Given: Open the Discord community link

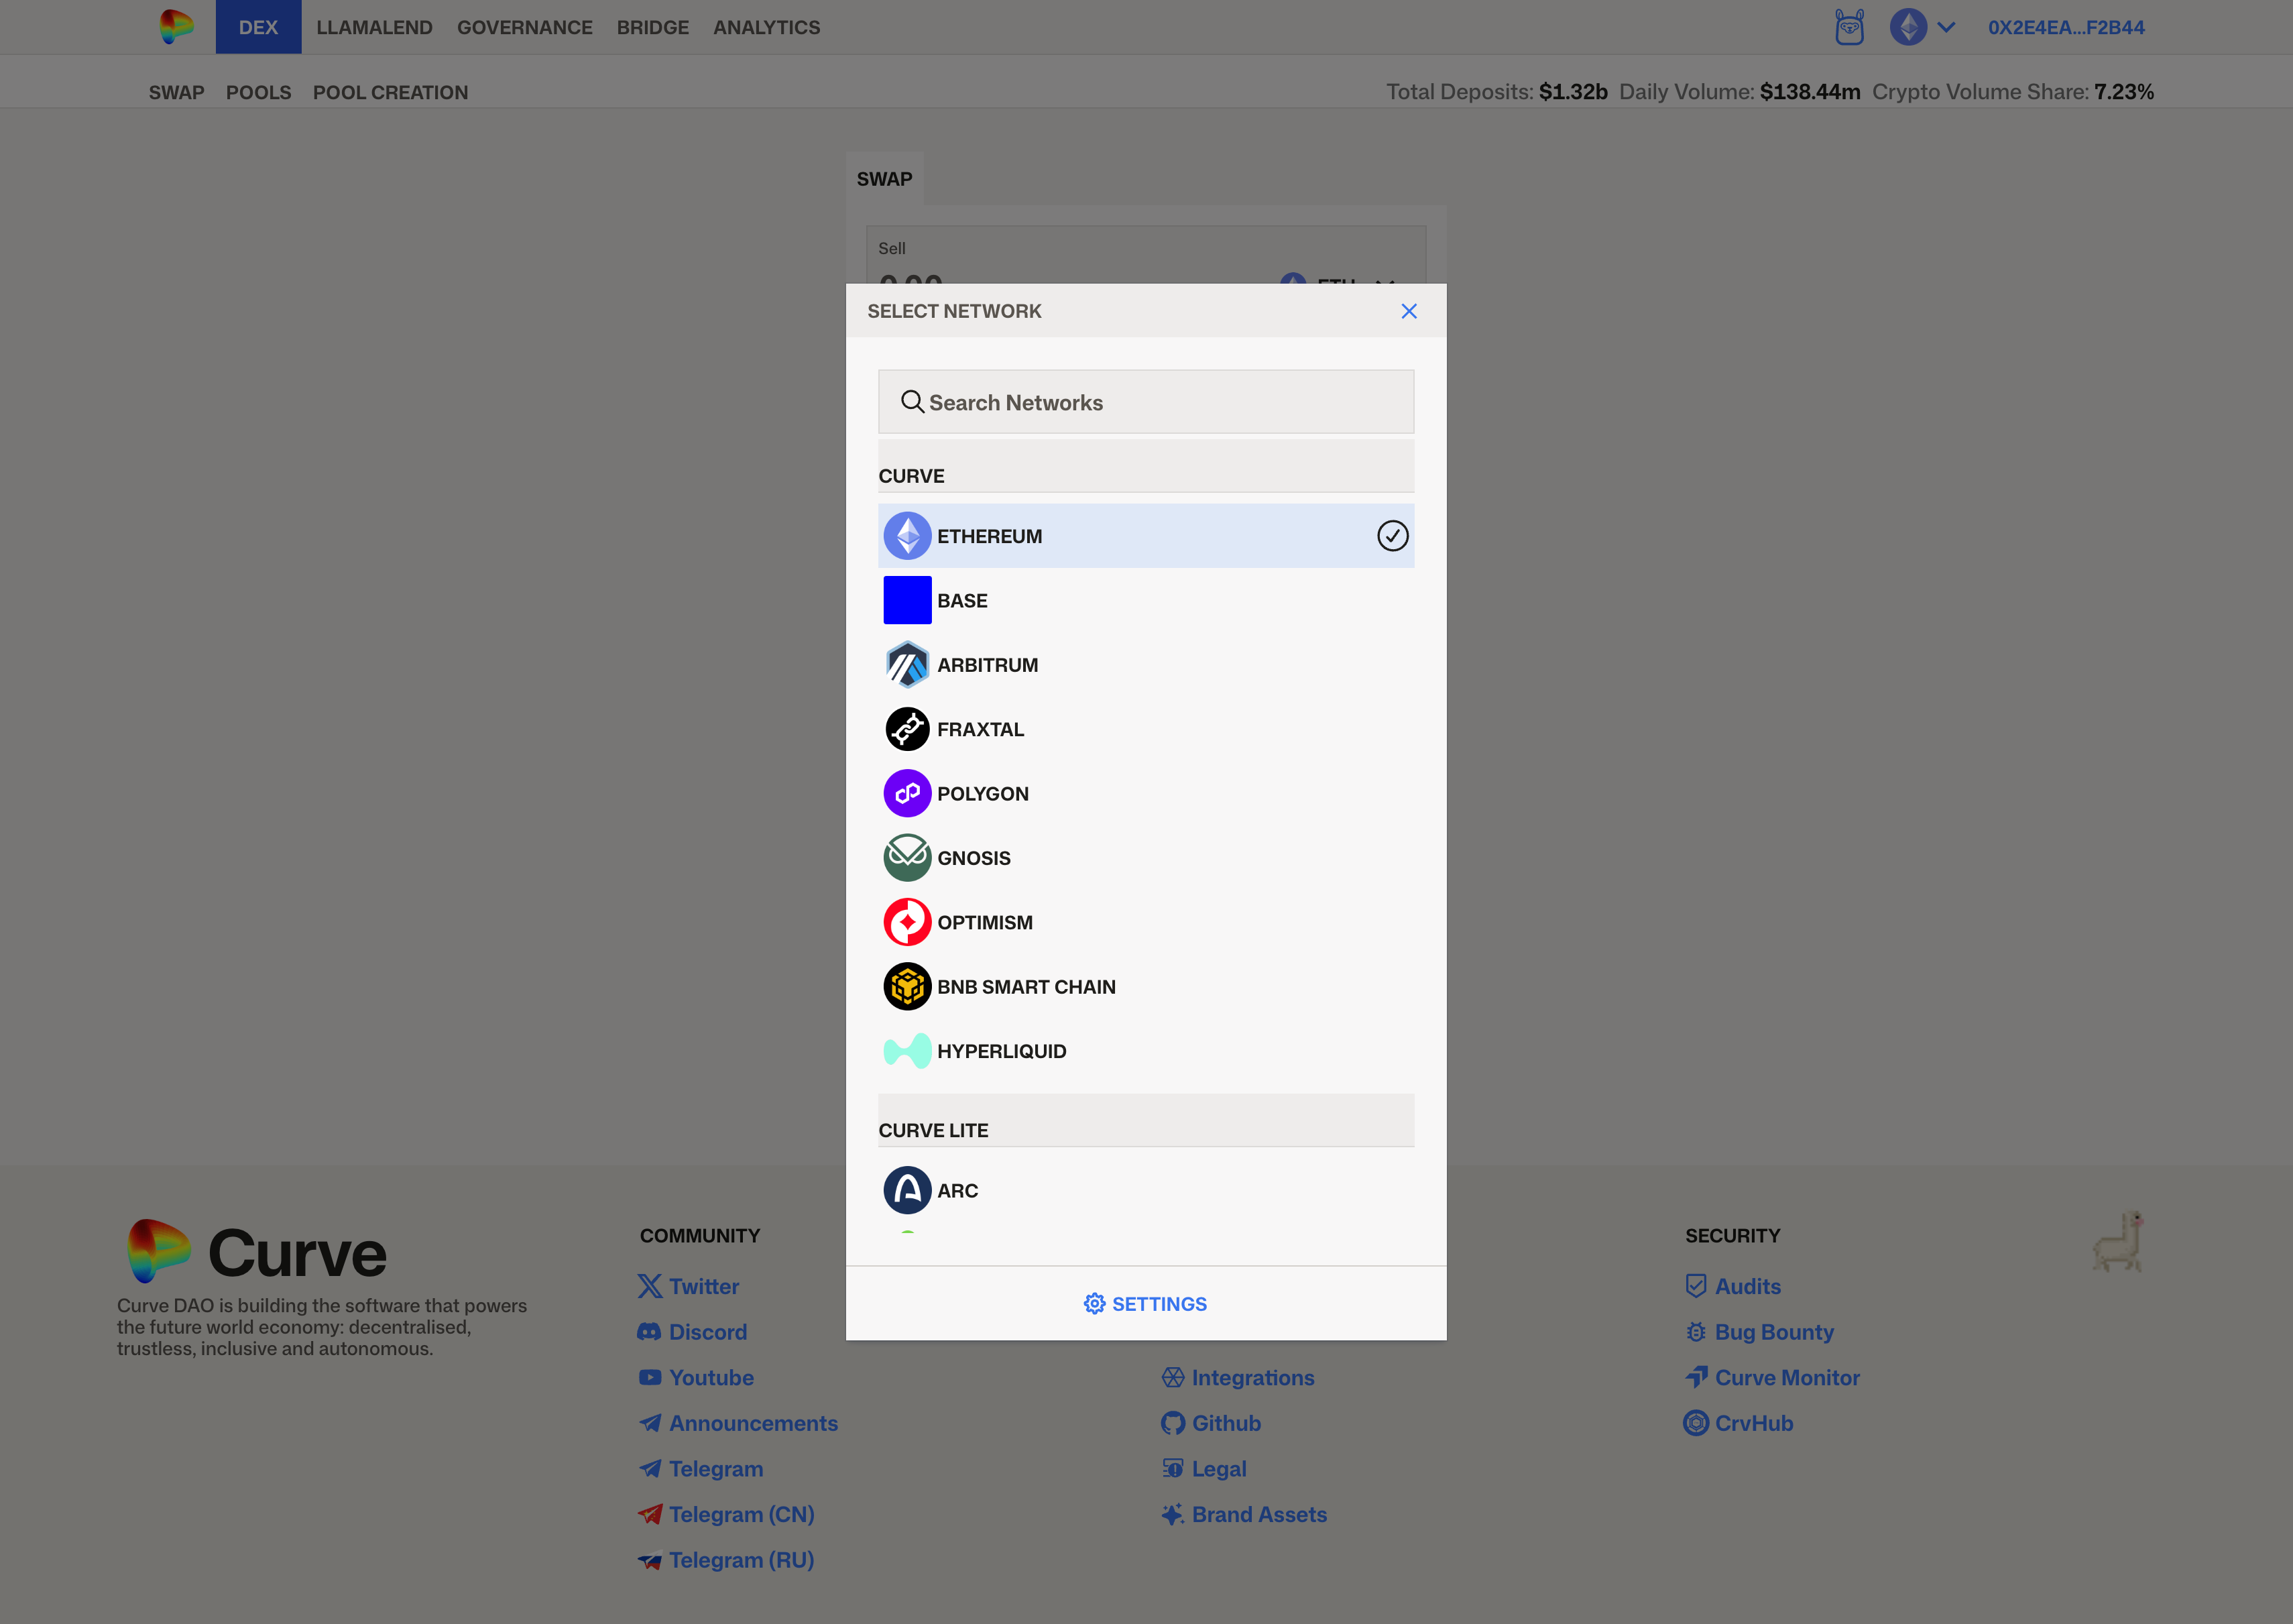Looking at the screenshot, I should coord(692,1332).
